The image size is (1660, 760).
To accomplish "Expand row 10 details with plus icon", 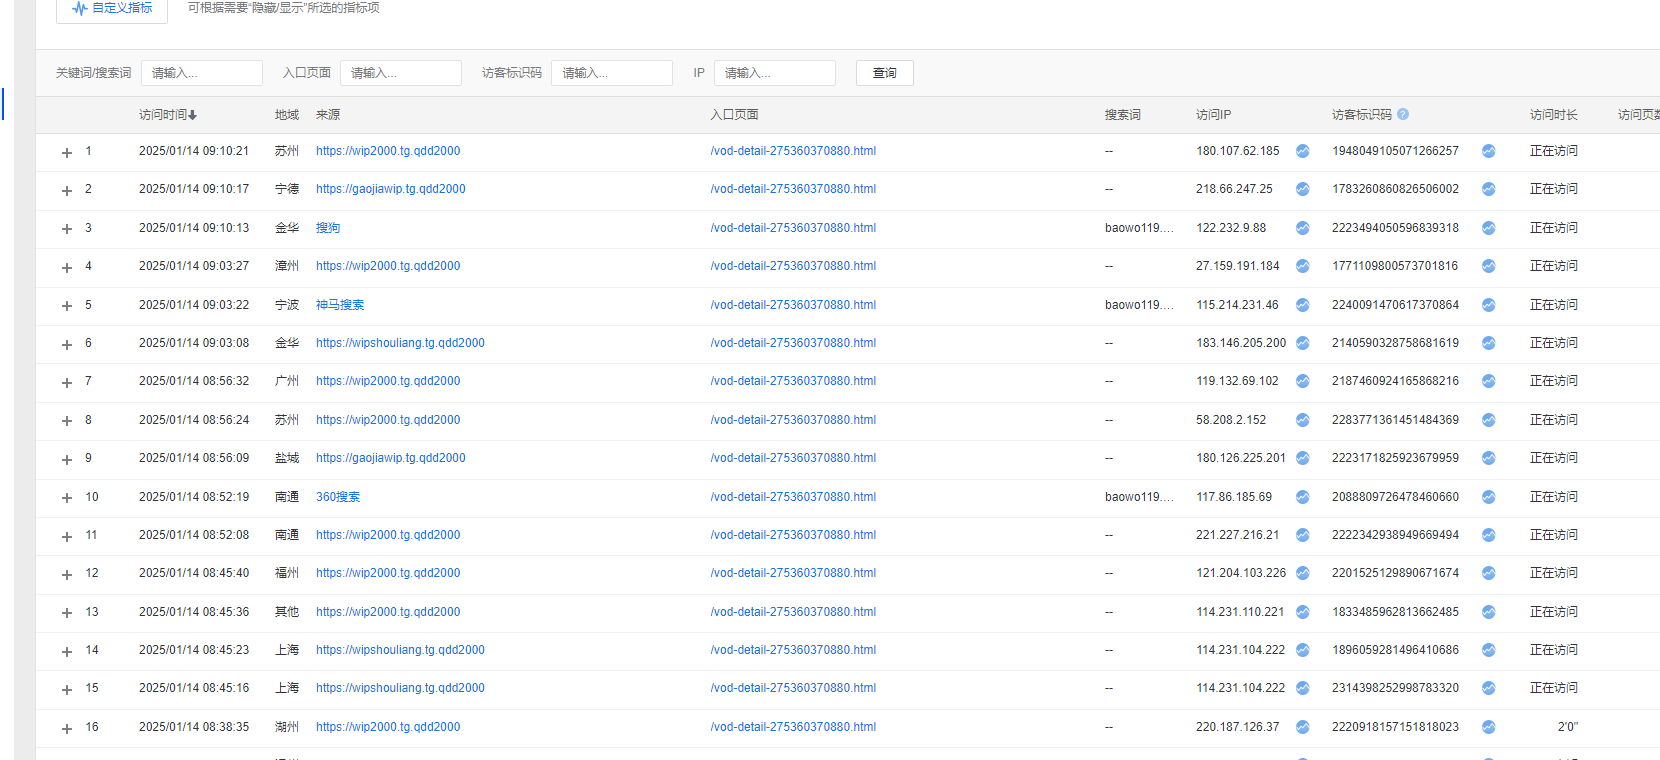I will click(x=67, y=498).
